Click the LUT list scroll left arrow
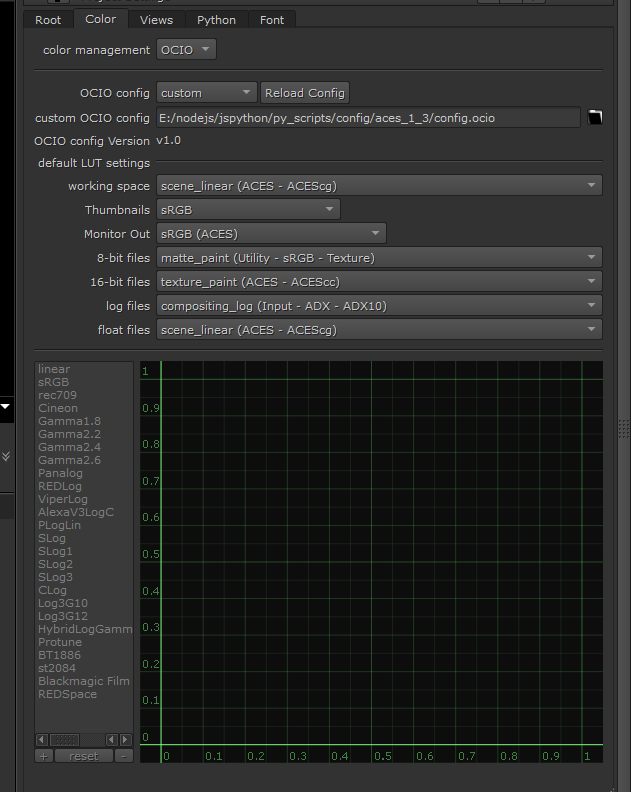This screenshot has width=631, height=792. point(42,740)
